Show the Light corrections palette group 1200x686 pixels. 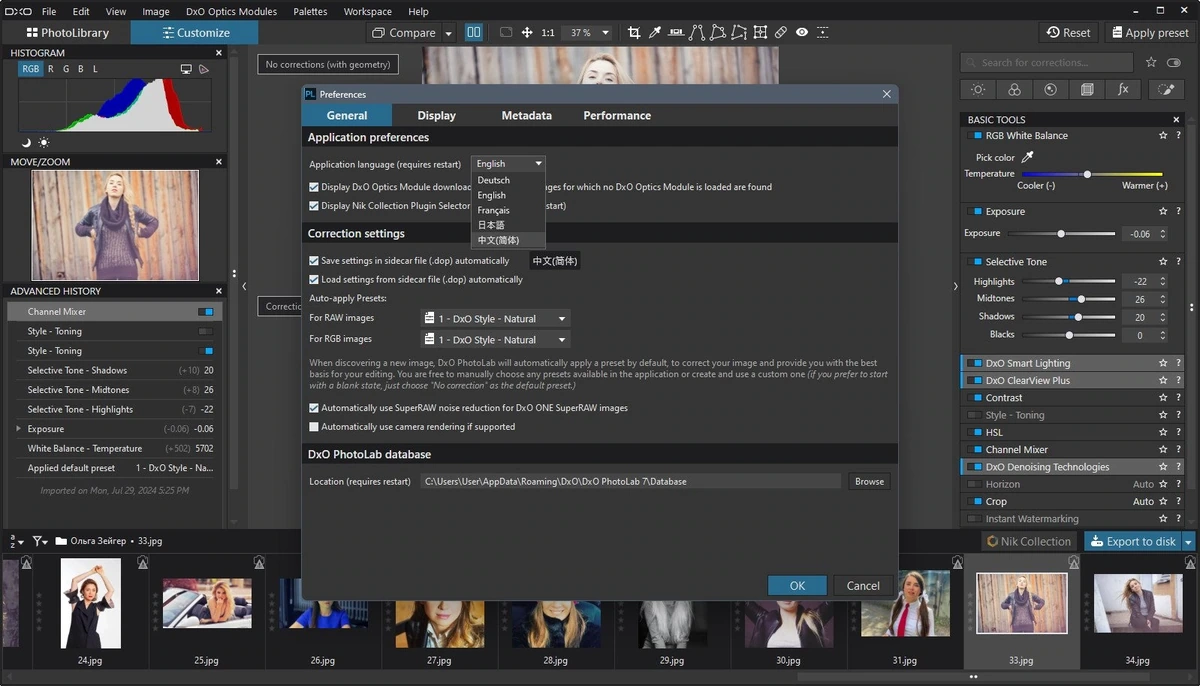point(978,90)
